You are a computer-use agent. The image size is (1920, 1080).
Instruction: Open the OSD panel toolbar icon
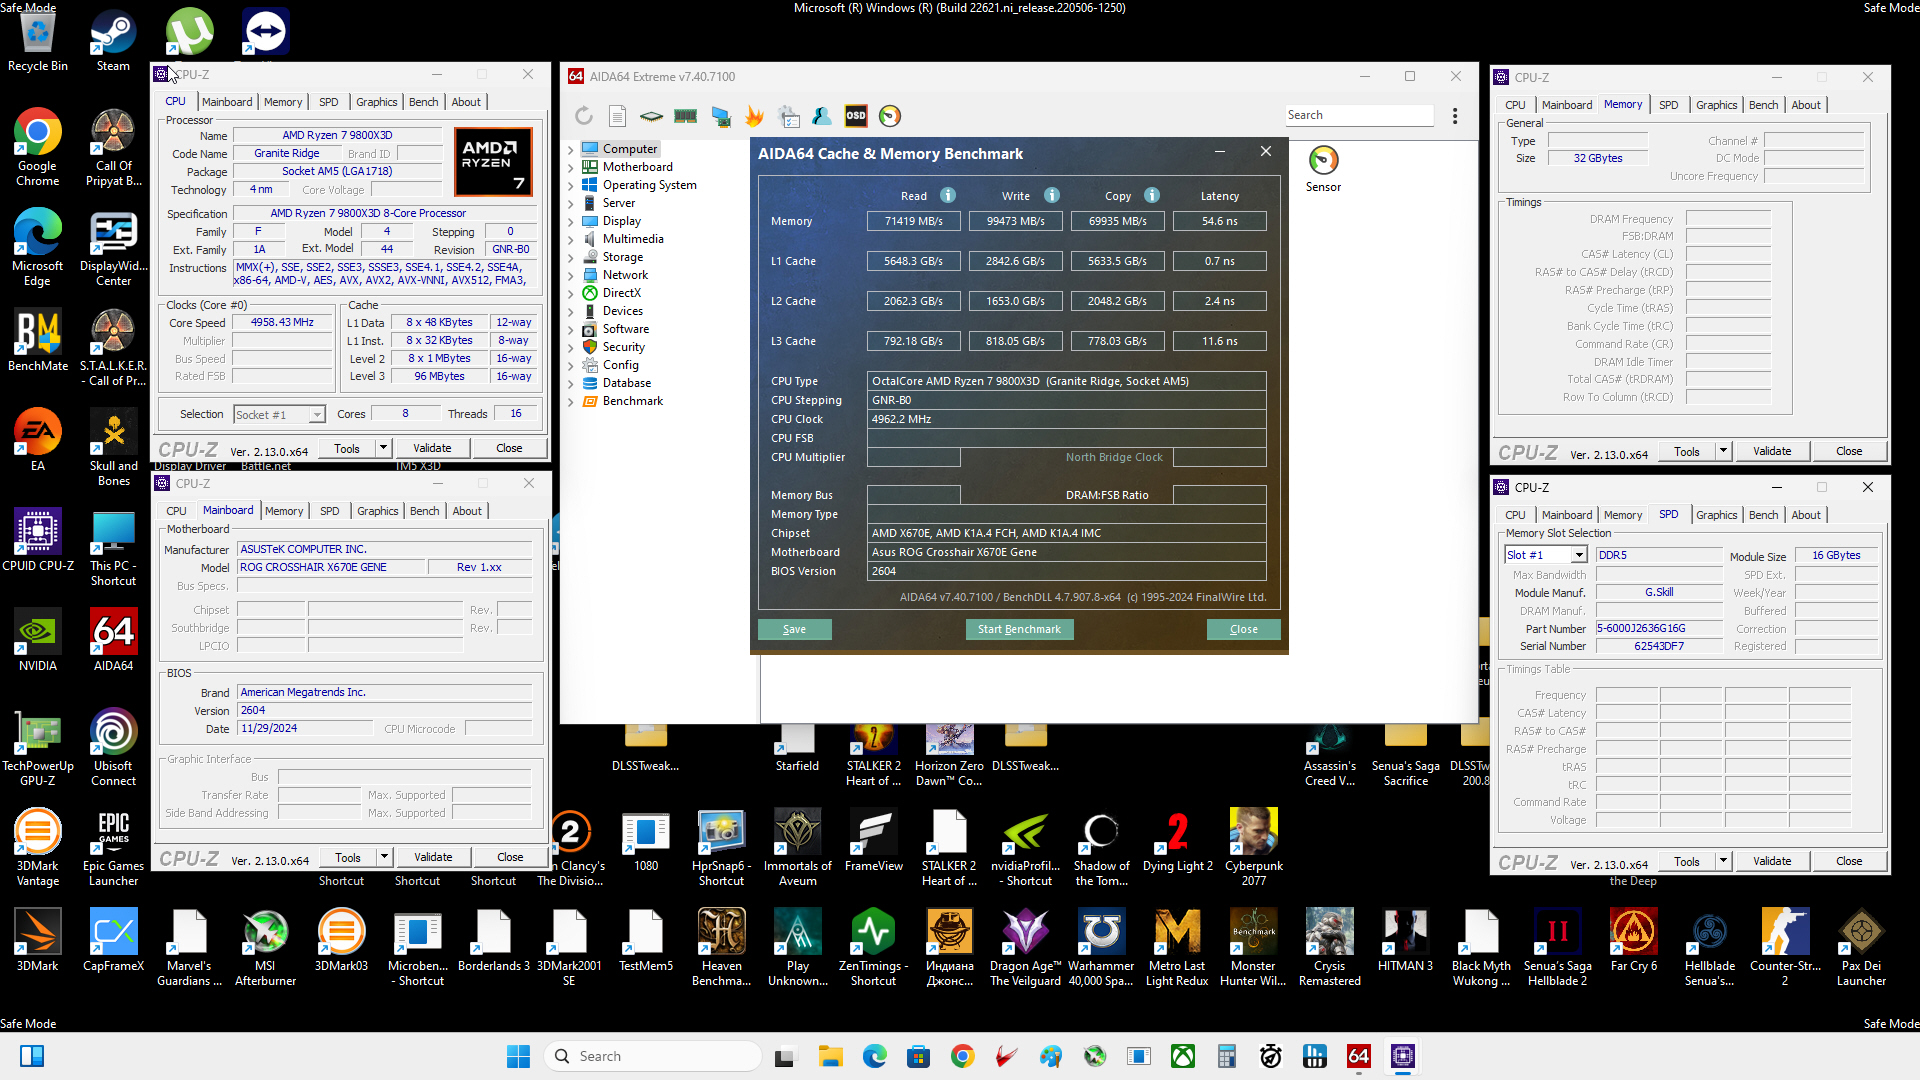pos(856,116)
